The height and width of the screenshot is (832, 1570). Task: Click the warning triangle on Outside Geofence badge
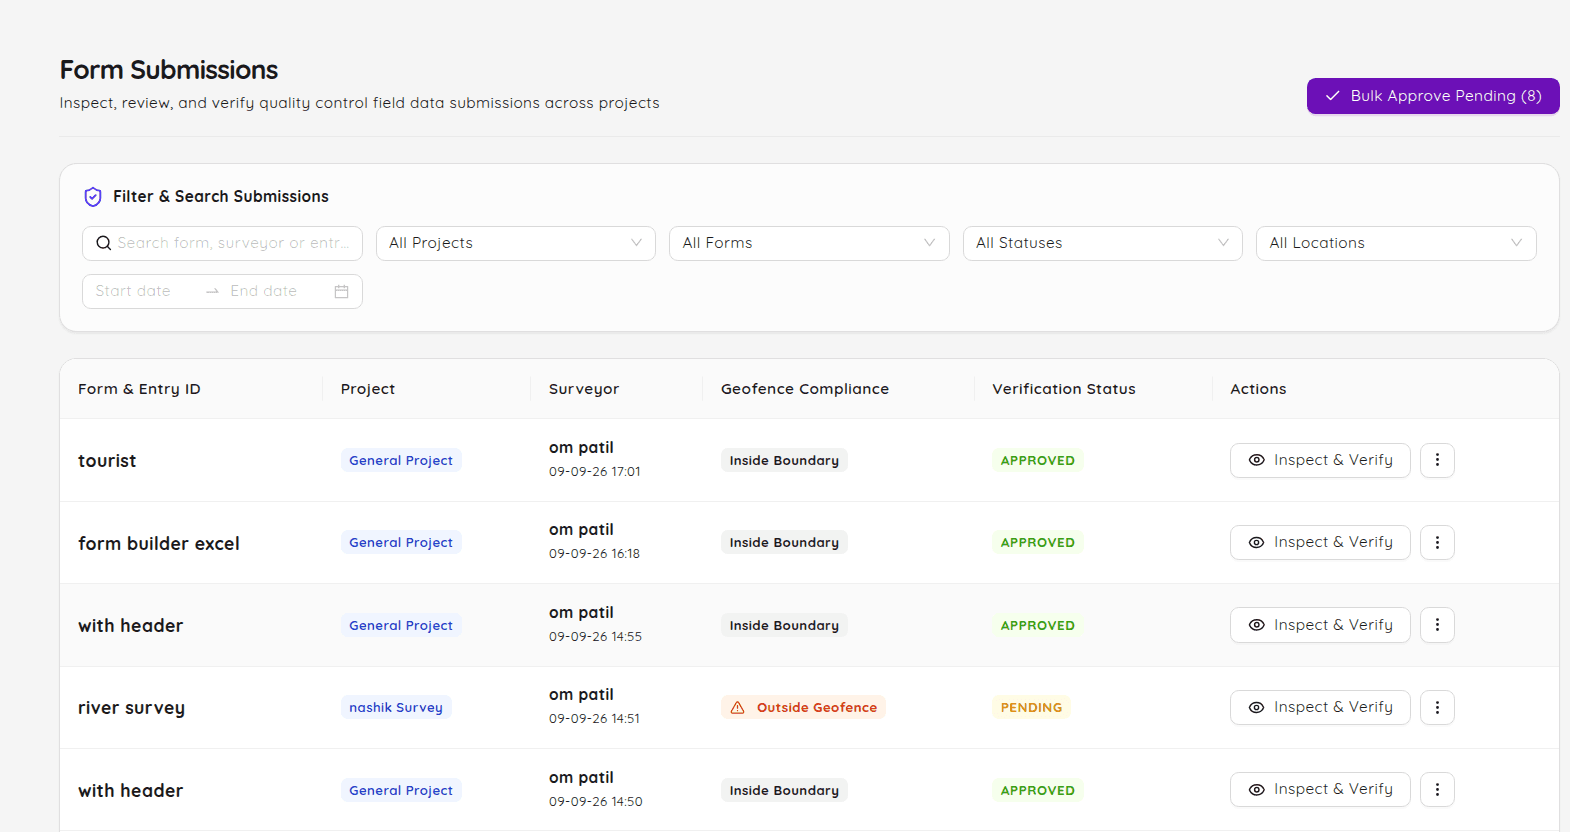tap(738, 707)
